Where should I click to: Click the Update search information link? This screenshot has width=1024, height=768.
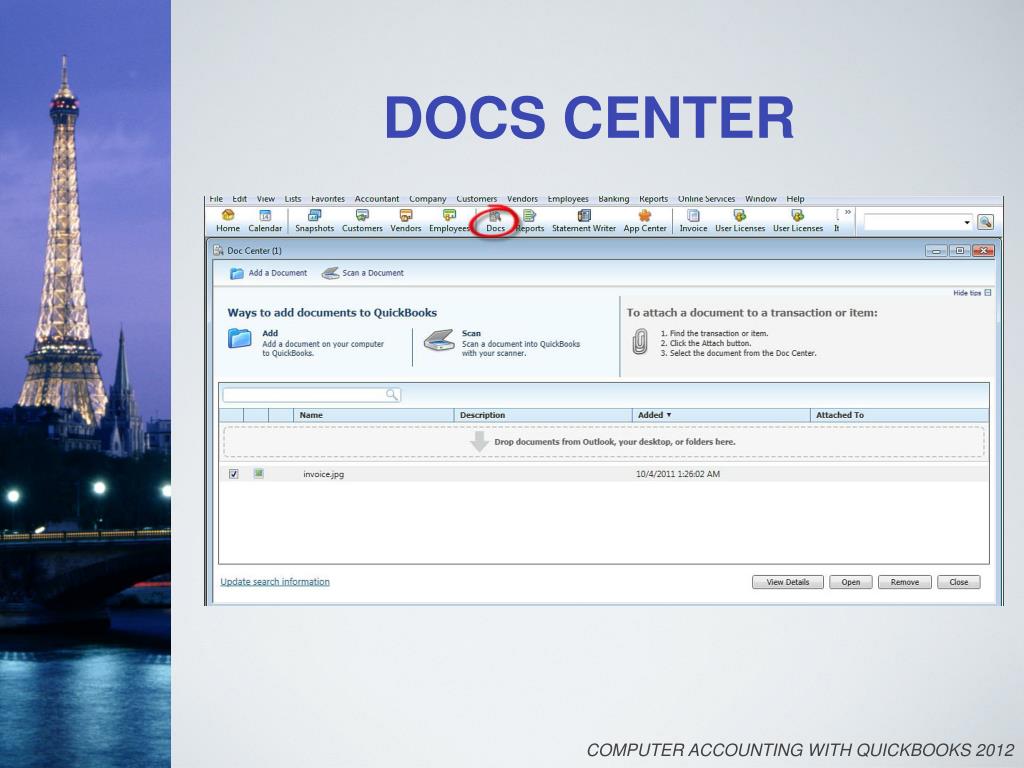(x=275, y=582)
